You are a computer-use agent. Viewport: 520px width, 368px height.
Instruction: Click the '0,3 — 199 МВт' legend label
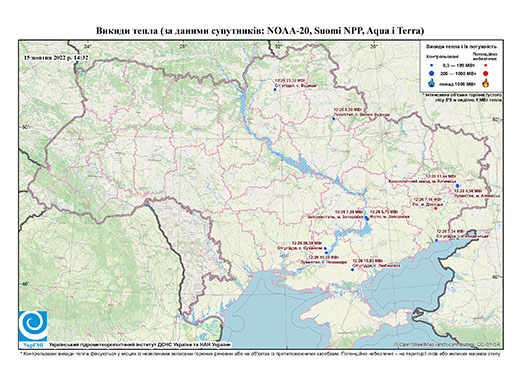tap(459, 65)
